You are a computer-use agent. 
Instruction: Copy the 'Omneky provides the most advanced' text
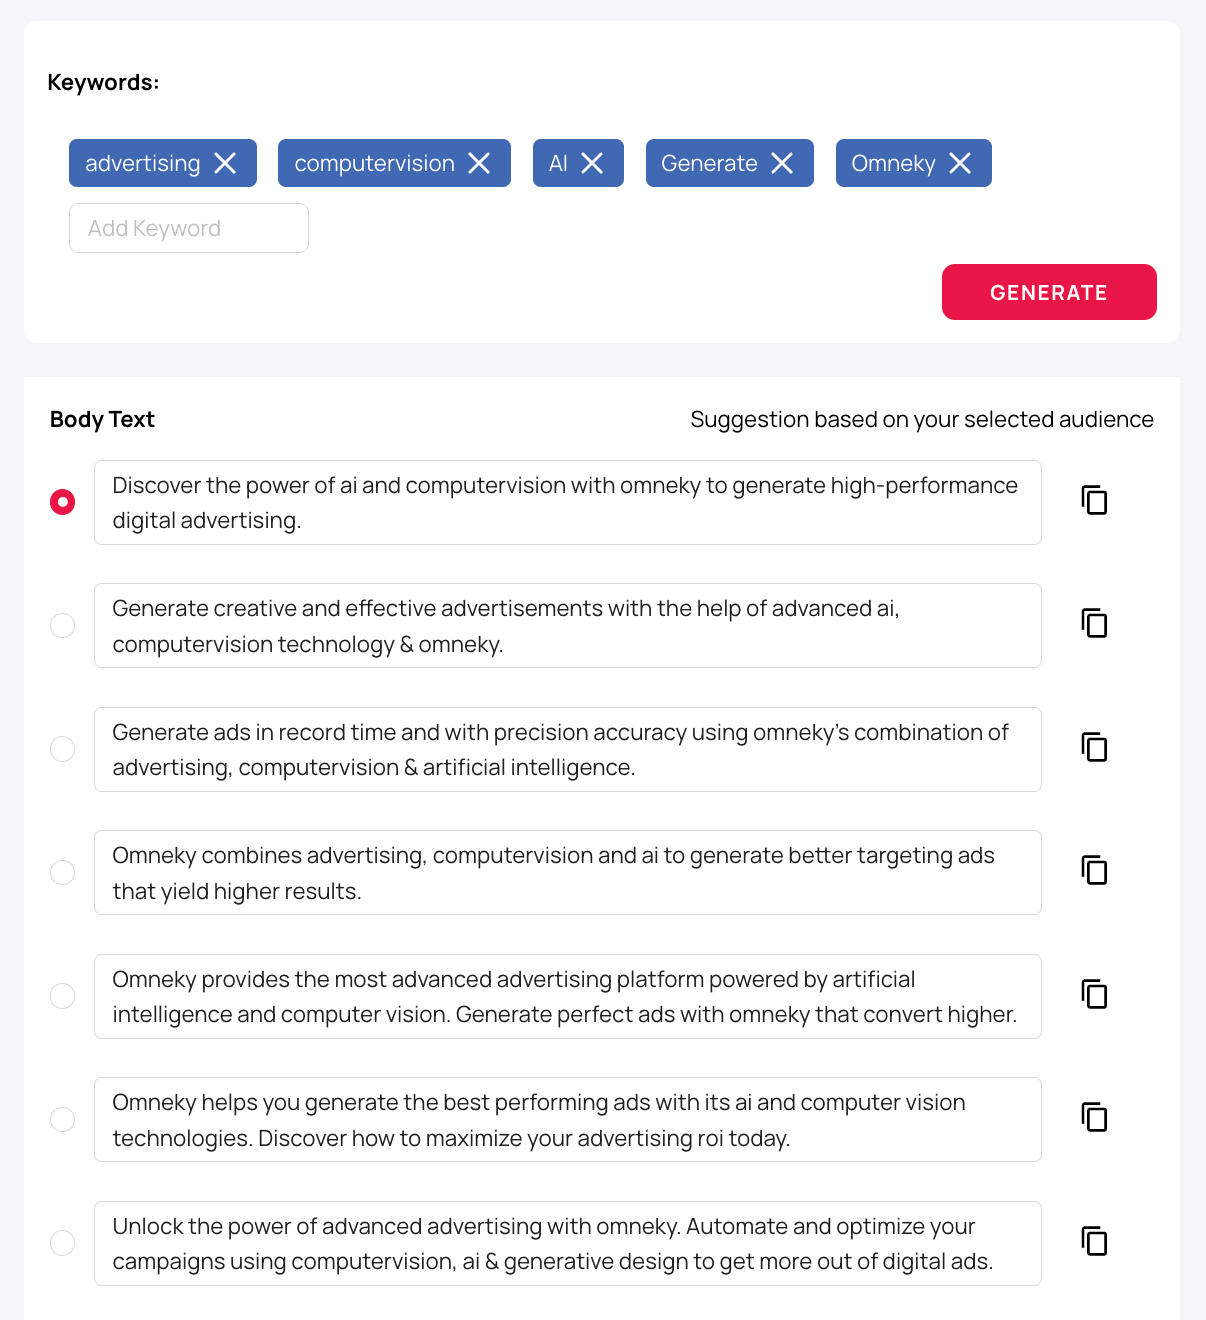1095,995
